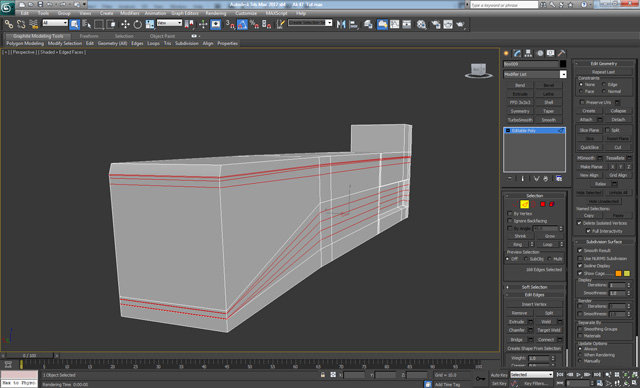Select the Face constraint radio button
Image resolution: width=640 pixels, height=388 pixels.
[581, 91]
